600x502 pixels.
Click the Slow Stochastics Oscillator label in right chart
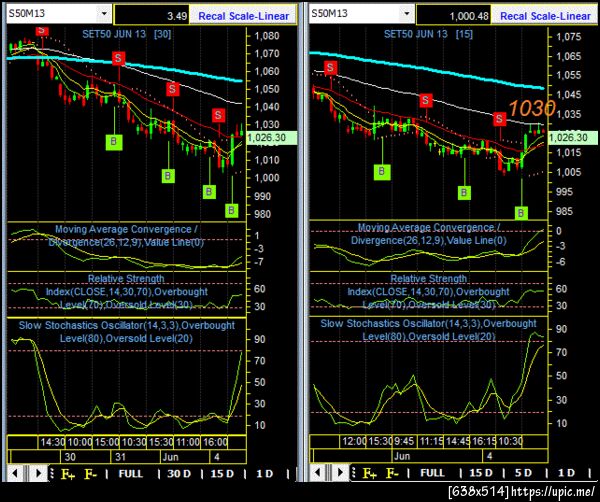click(429, 330)
